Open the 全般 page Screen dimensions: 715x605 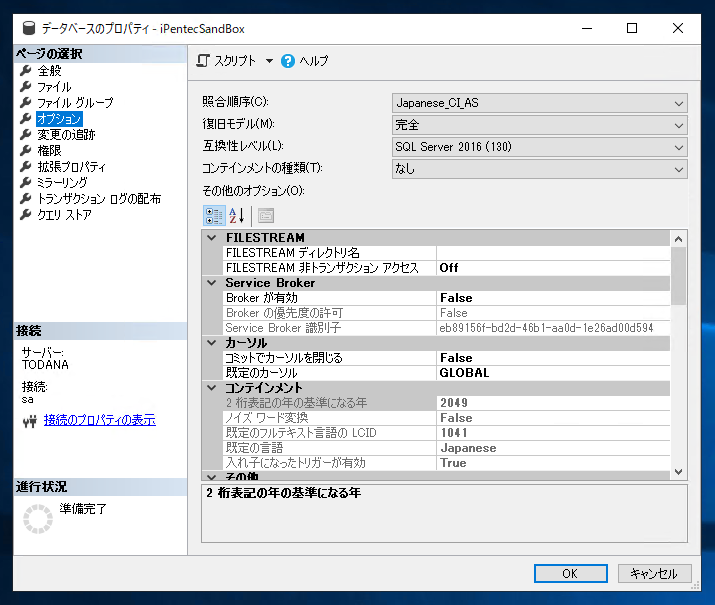[49, 71]
